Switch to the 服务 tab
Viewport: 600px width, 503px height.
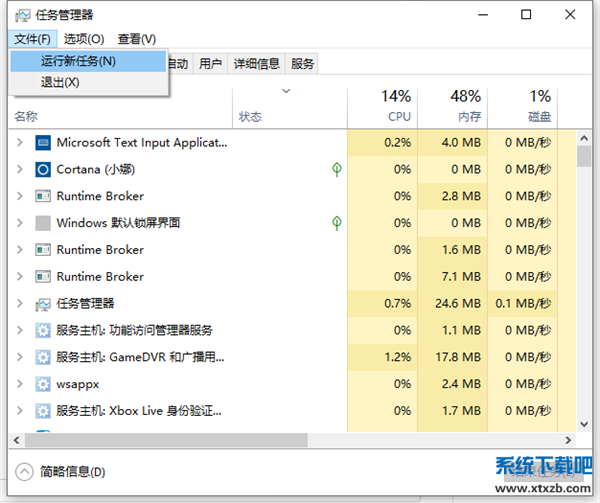click(303, 64)
